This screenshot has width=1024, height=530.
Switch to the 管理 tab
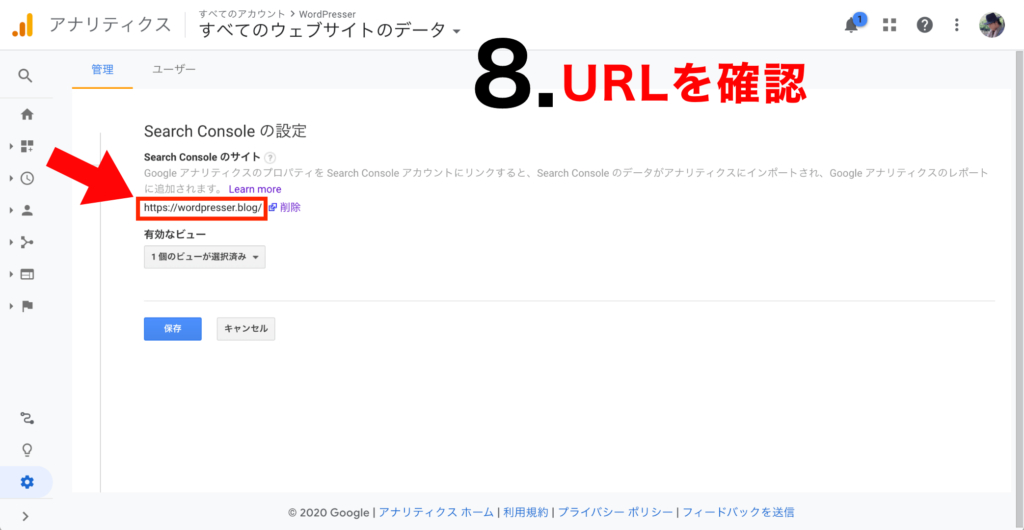(103, 69)
